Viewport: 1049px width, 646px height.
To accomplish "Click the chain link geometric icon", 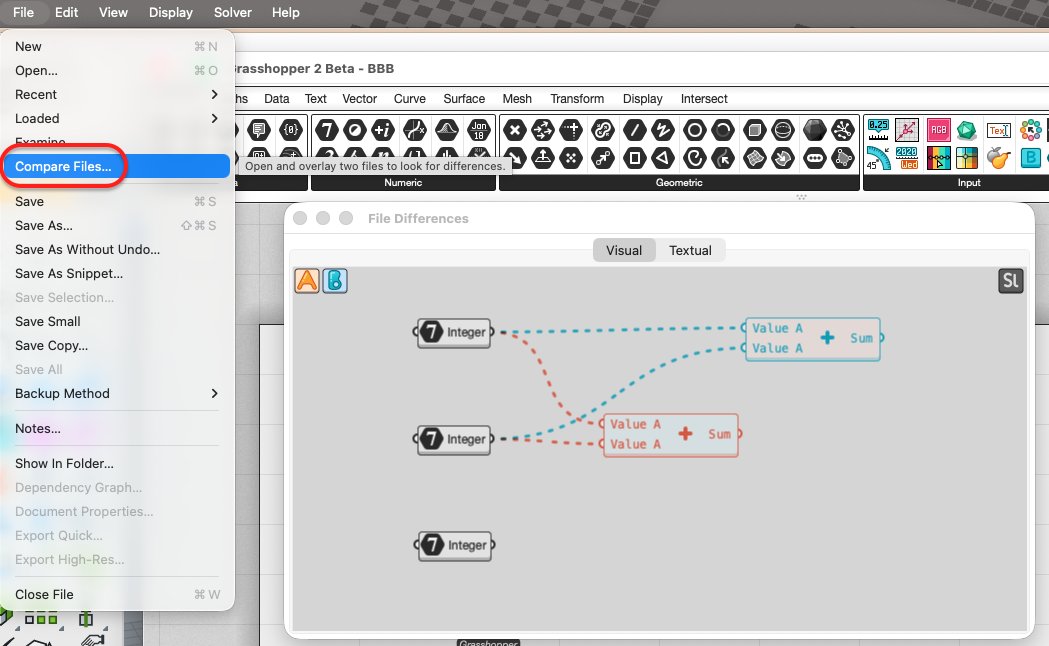I will click(x=603, y=130).
